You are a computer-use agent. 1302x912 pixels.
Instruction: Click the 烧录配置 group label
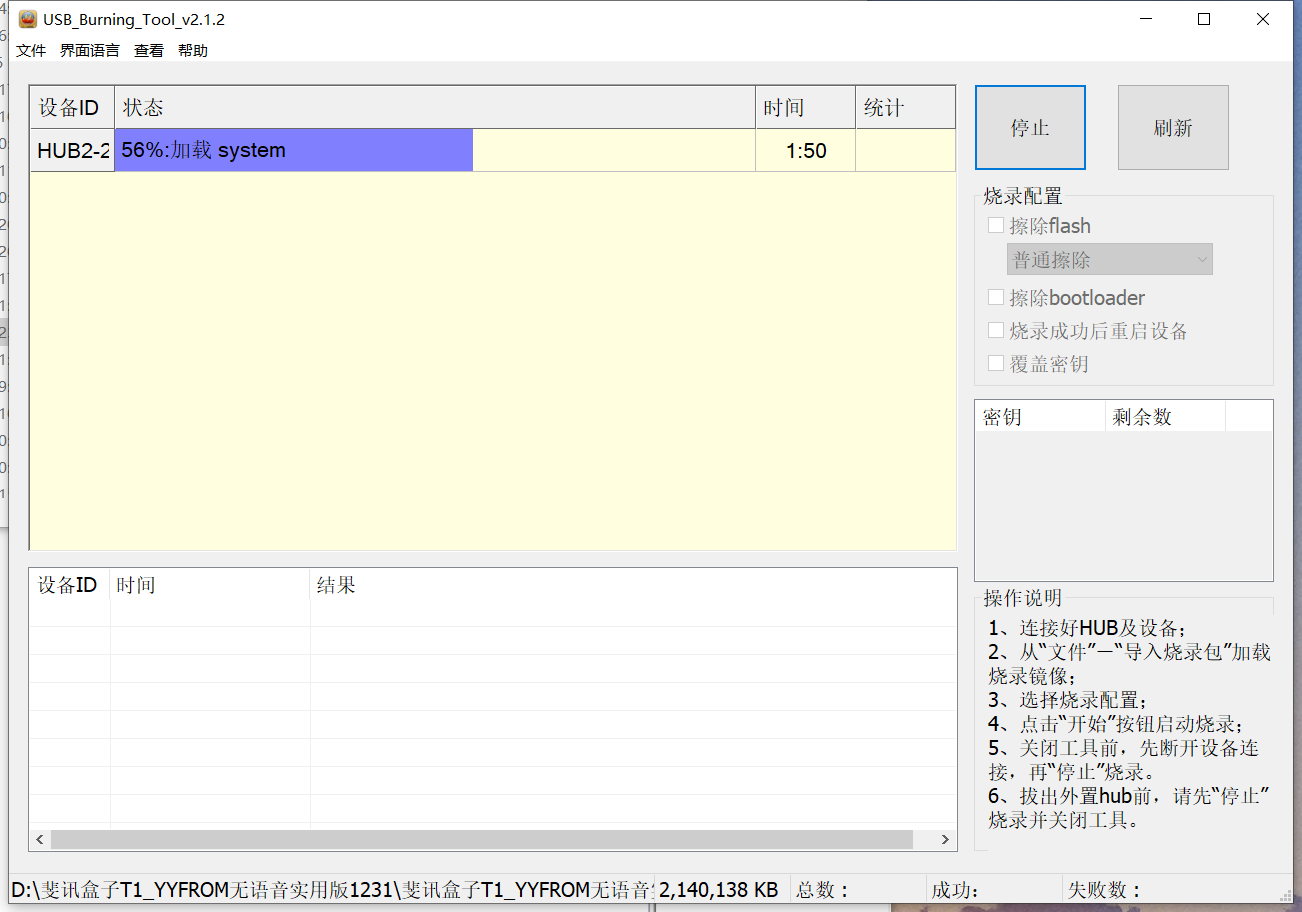1023,196
